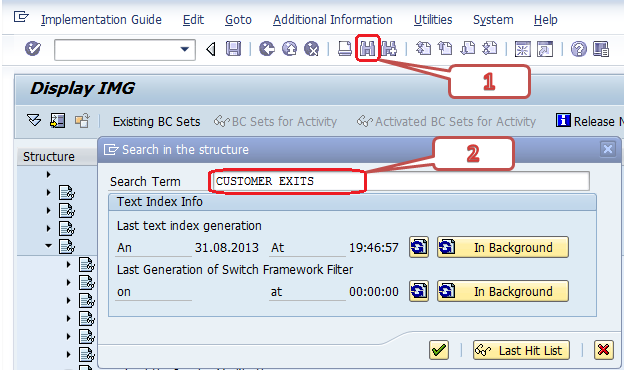
Task: Click the Find binoculars icon in toolbar
Action: click(x=367, y=49)
